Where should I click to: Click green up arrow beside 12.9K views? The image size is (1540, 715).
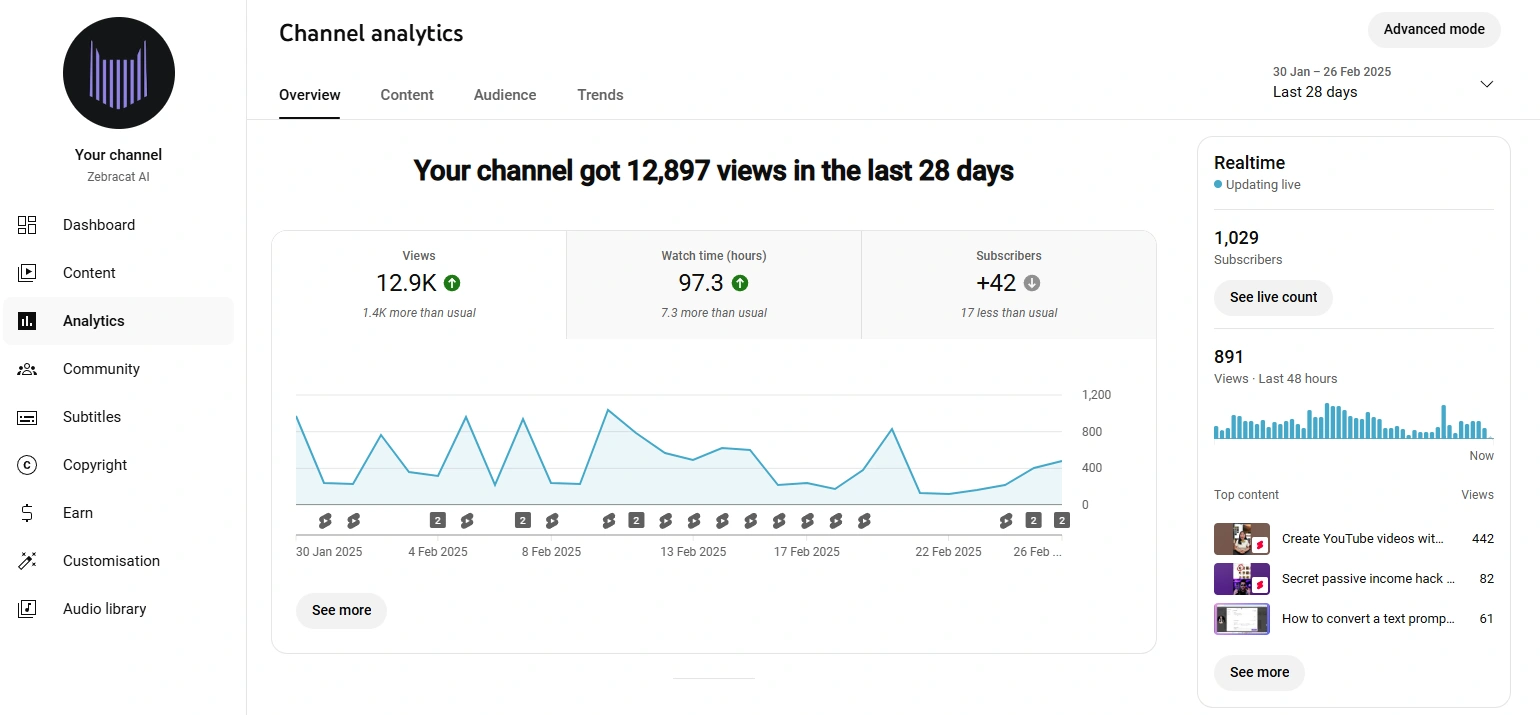452,283
